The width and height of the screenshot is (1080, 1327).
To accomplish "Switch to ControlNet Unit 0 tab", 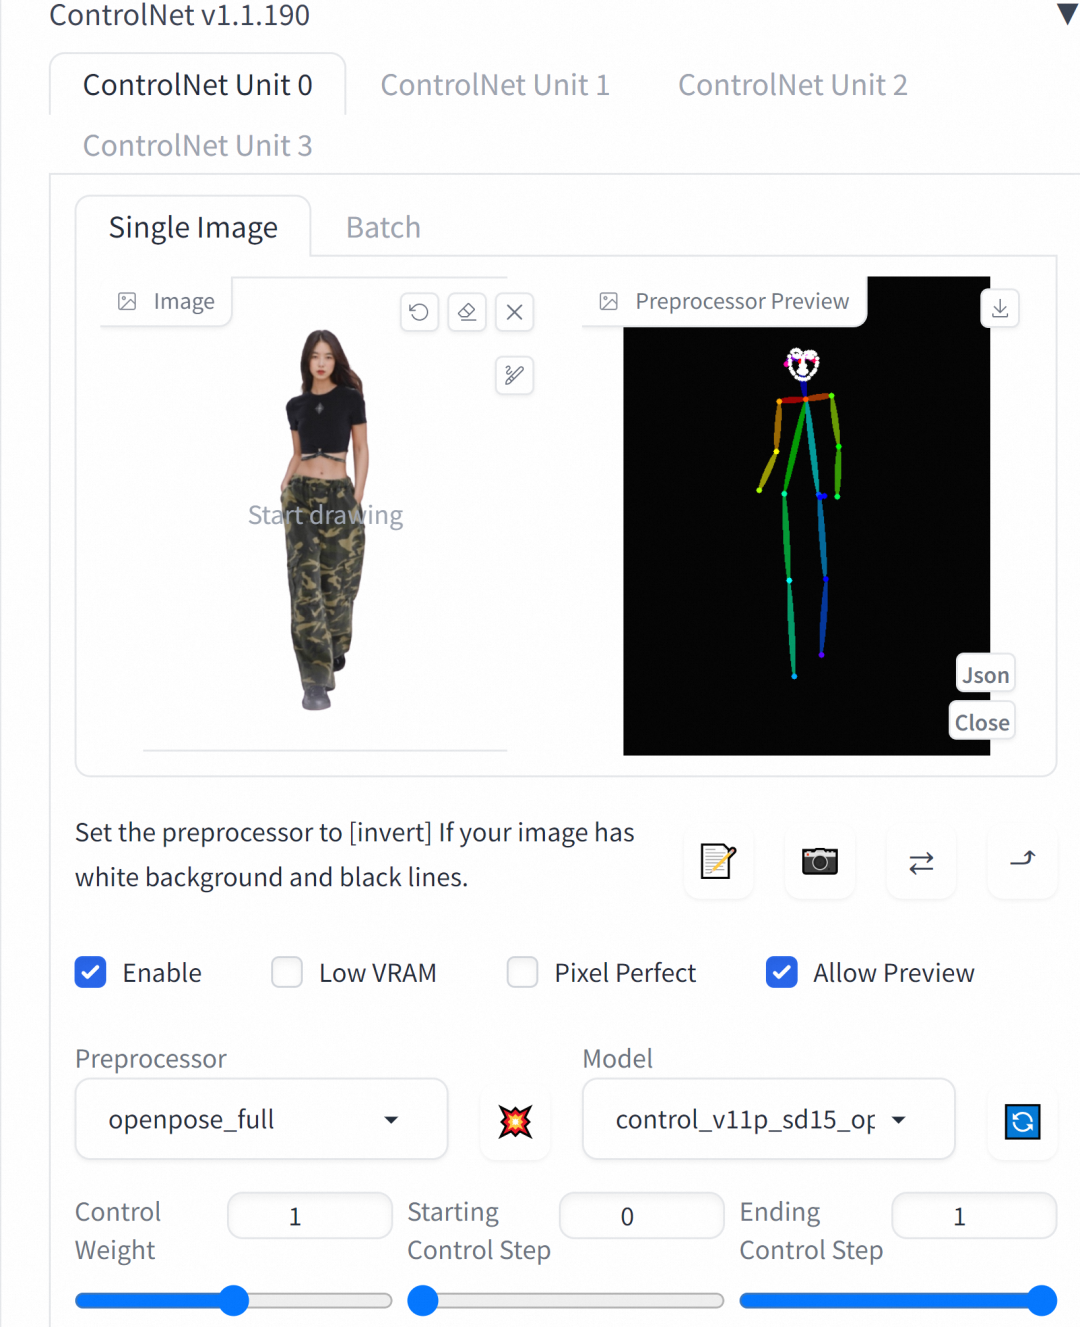I will pos(197,85).
